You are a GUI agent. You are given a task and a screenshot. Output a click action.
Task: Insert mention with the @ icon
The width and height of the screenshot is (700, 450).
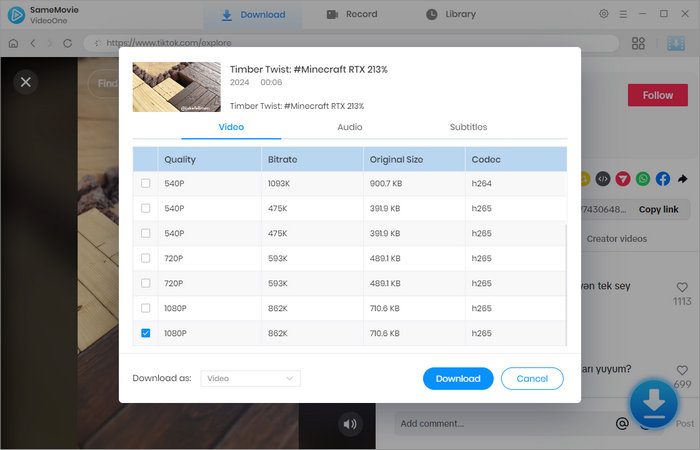click(622, 423)
